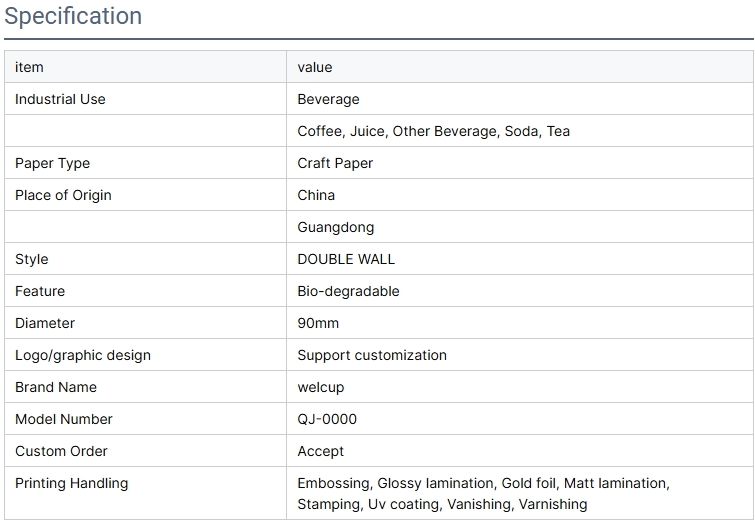The height and width of the screenshot is (527, 755).
Task: Select the 90mm diameter value
Action: pos(318,323)
